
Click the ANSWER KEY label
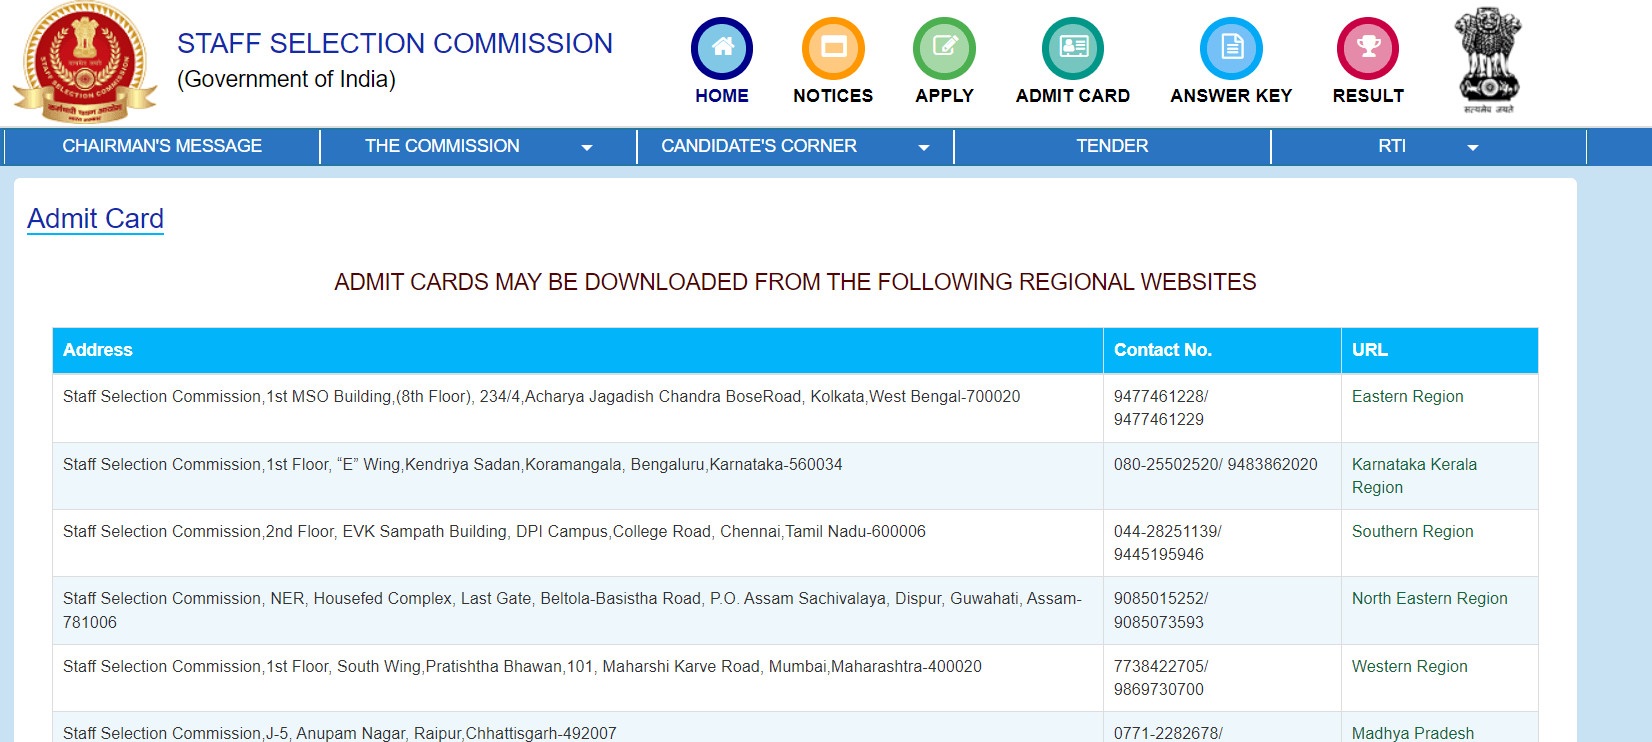pyautogui.click(x=1231, y=96)
